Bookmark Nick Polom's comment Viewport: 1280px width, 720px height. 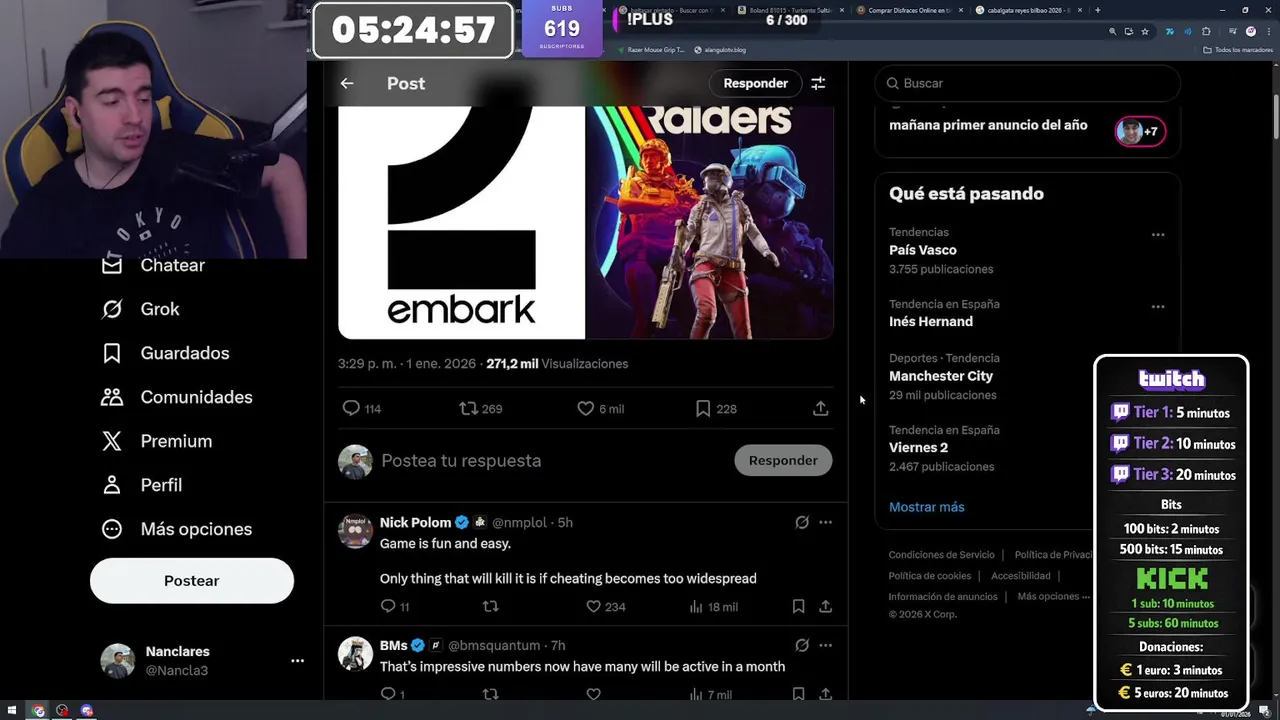[798, 606]
